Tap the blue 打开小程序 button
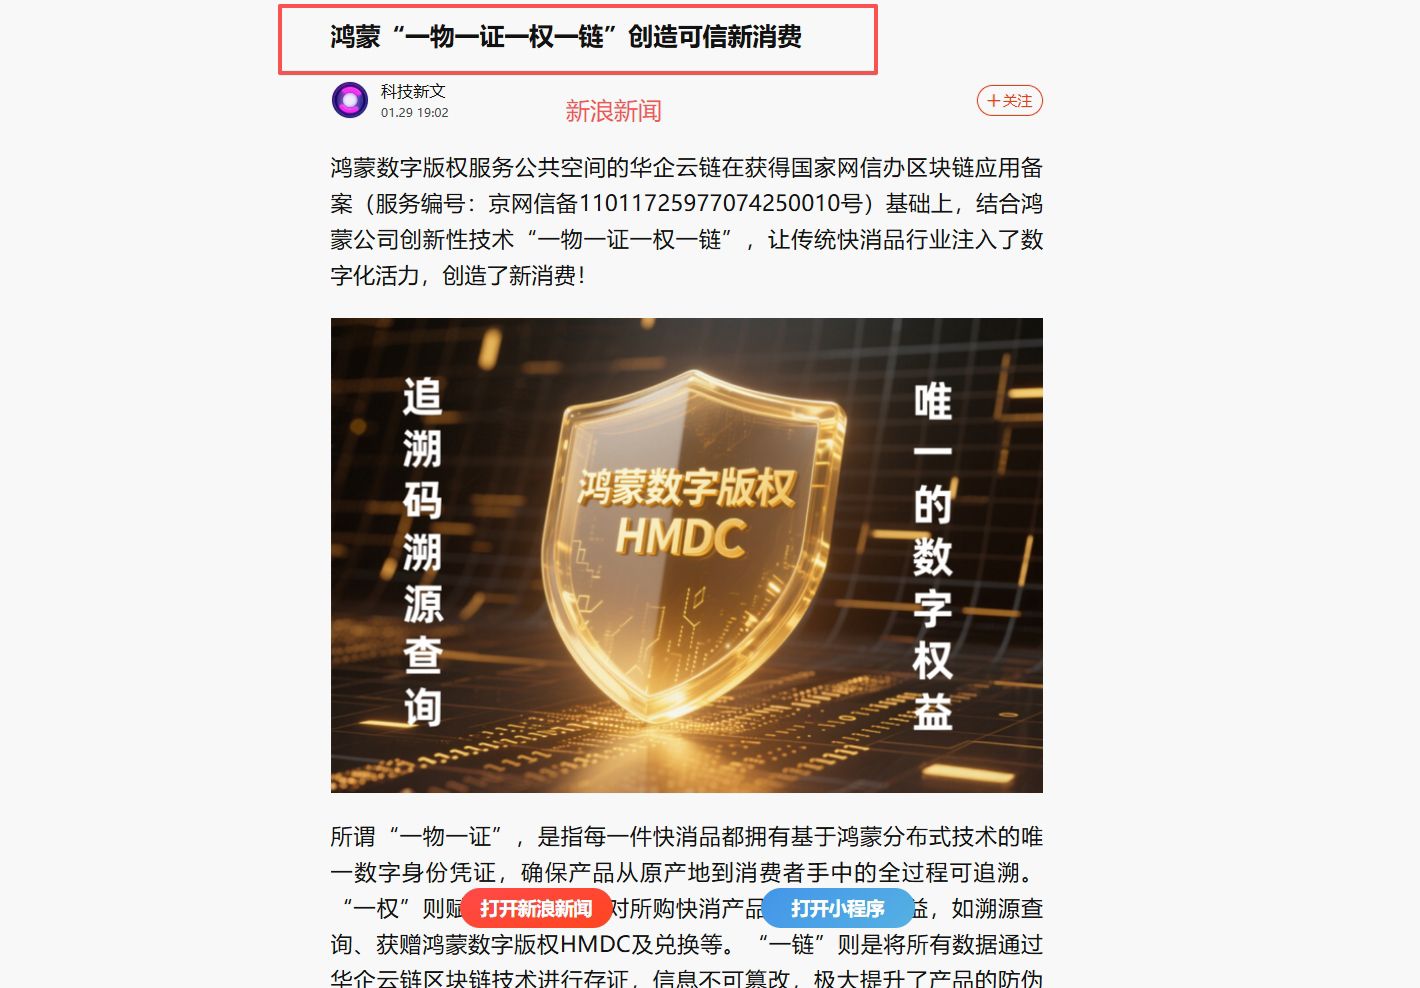The height and width of the screenshot is (988, 1420). [838, 908]
